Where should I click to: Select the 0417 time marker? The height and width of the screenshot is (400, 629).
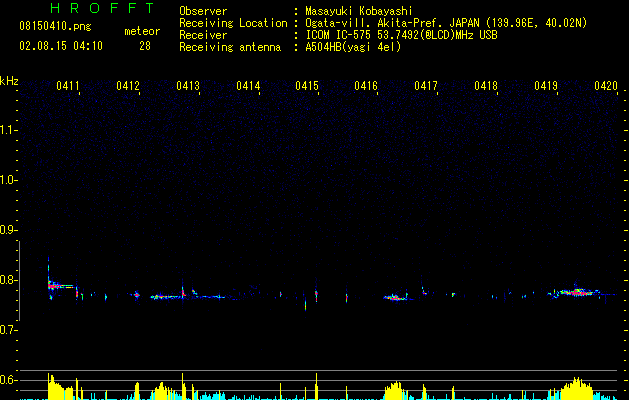coord(426,86)
